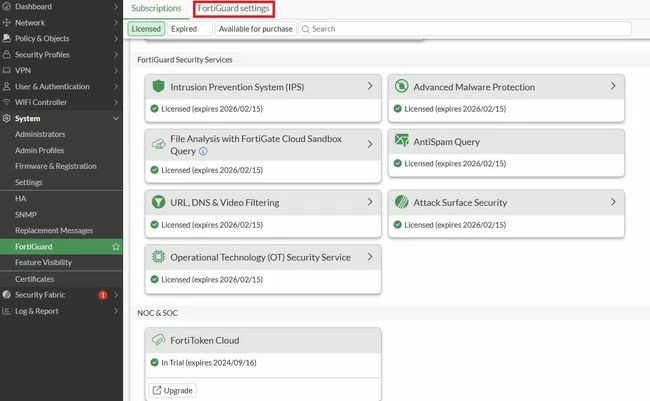Click the subscriptions Search field
The height and width of the screenshot is (401, 650).
pos(465,29)
